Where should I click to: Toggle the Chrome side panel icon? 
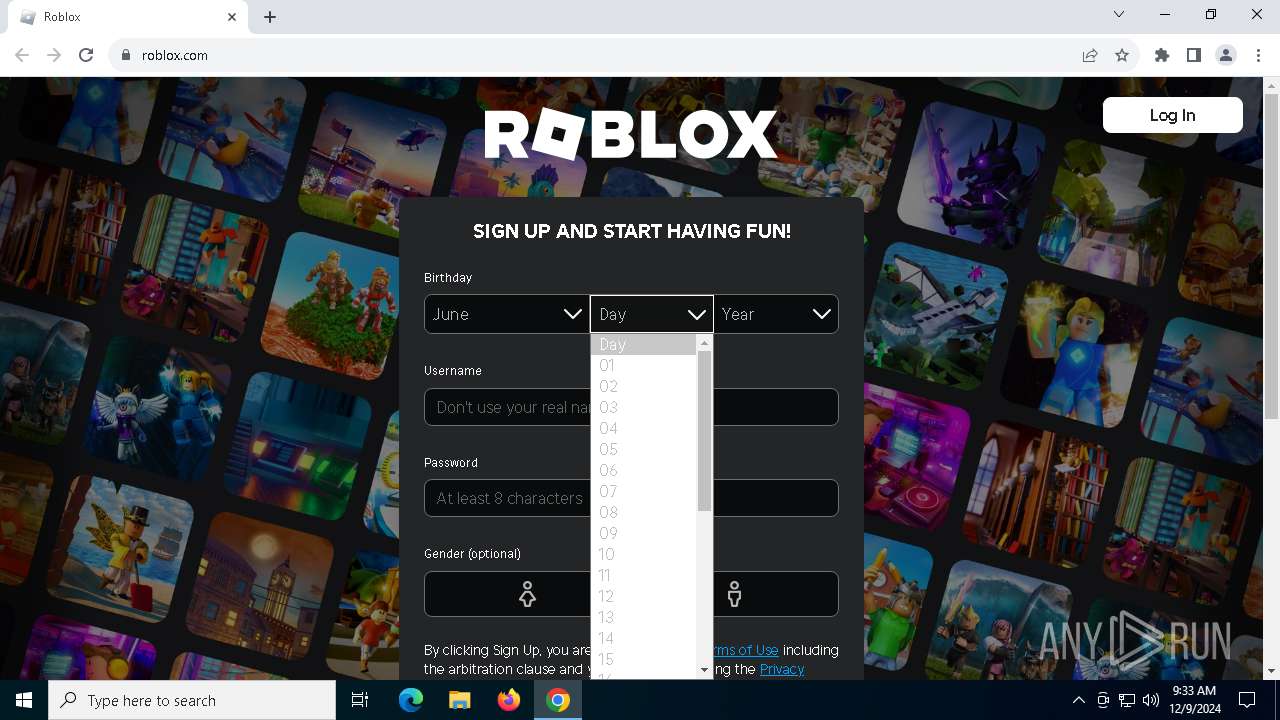point(1194,55)
